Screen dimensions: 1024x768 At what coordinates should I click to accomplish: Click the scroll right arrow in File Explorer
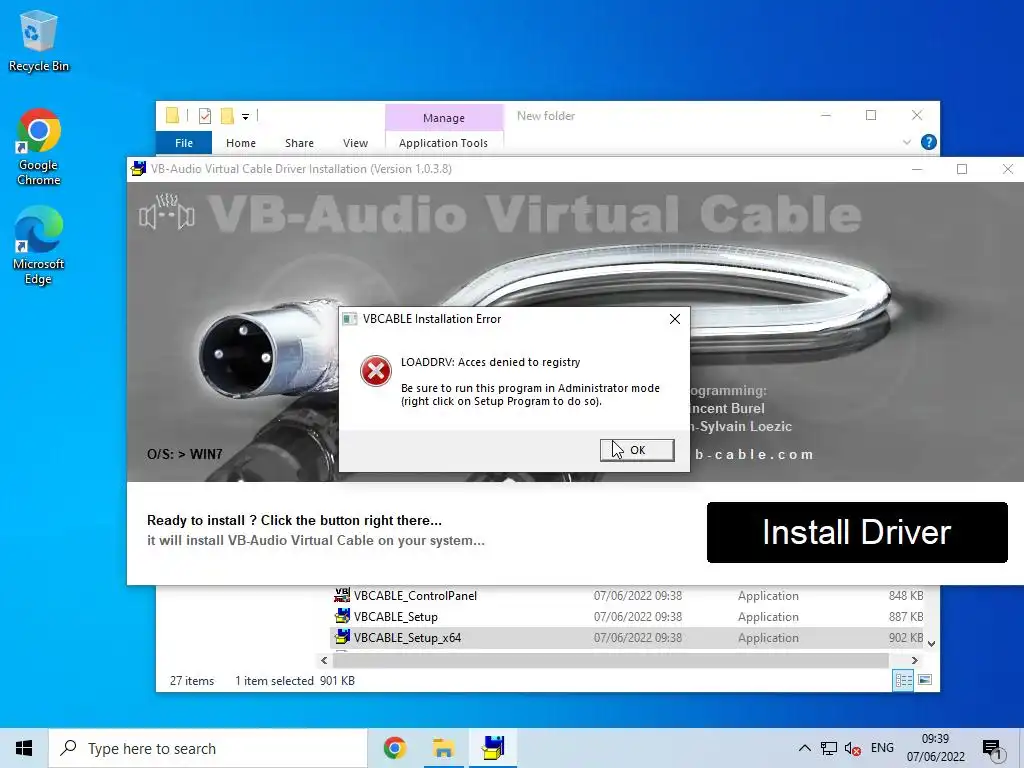[914, 660]
